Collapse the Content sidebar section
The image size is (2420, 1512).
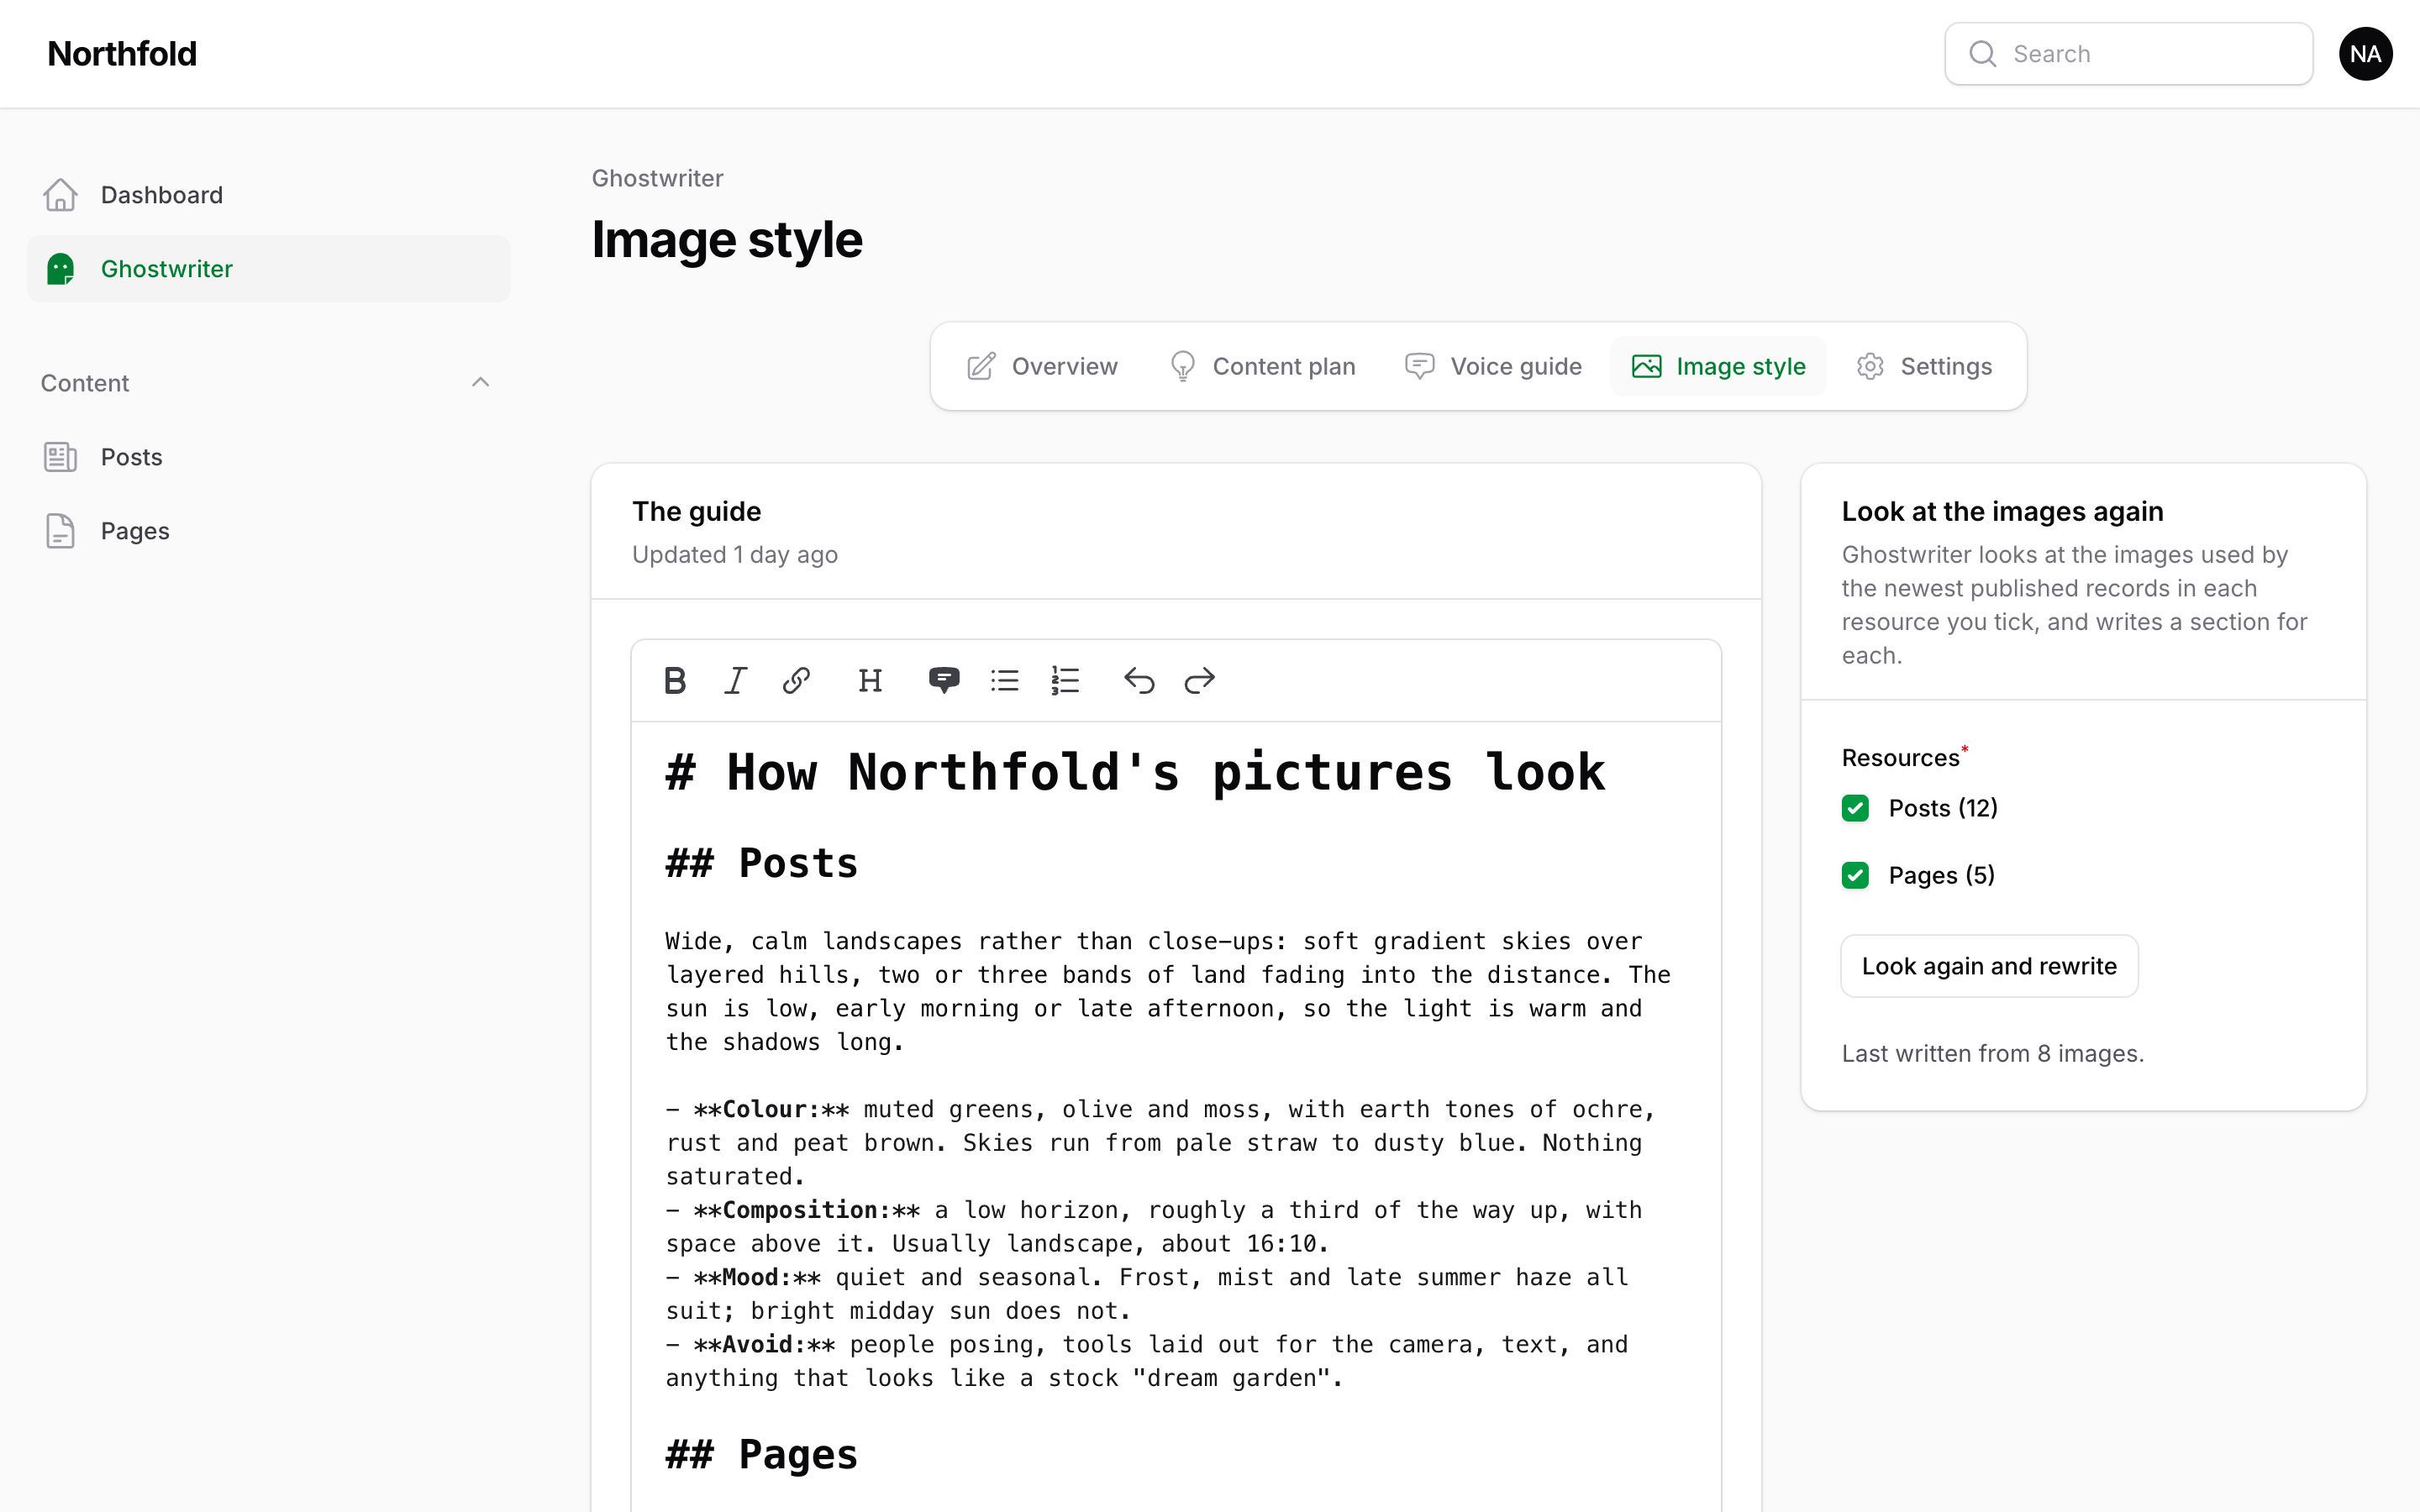coord(480,382)
